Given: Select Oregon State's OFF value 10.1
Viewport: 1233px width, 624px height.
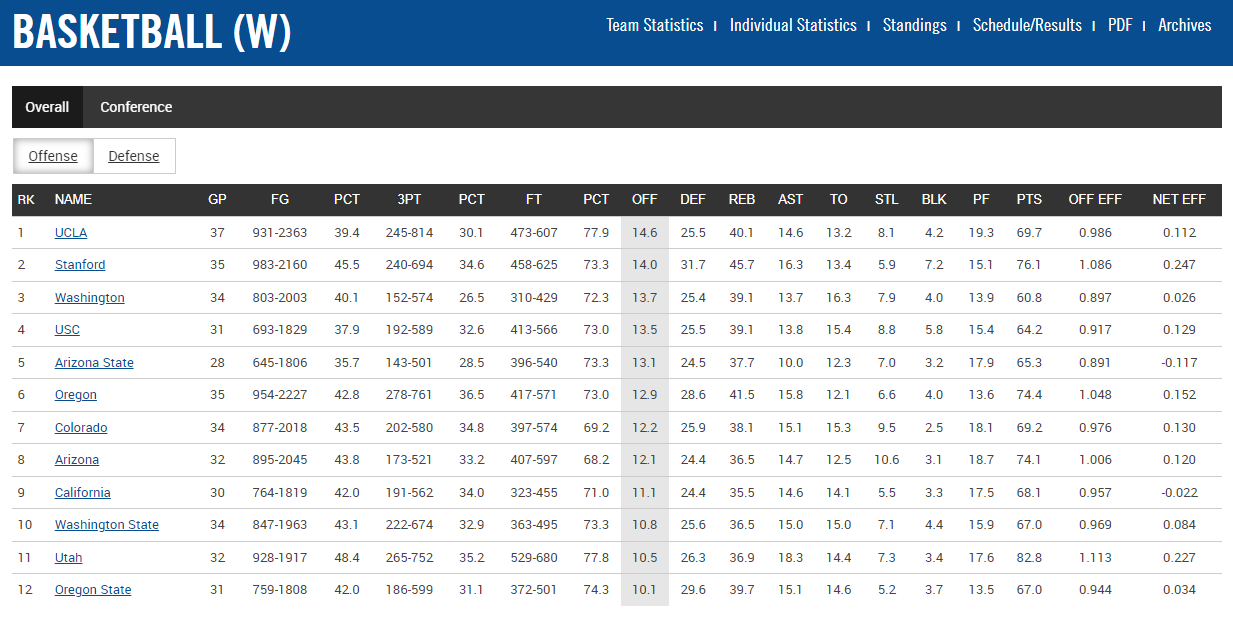Looking at the screenshot, I should (645, 590).
